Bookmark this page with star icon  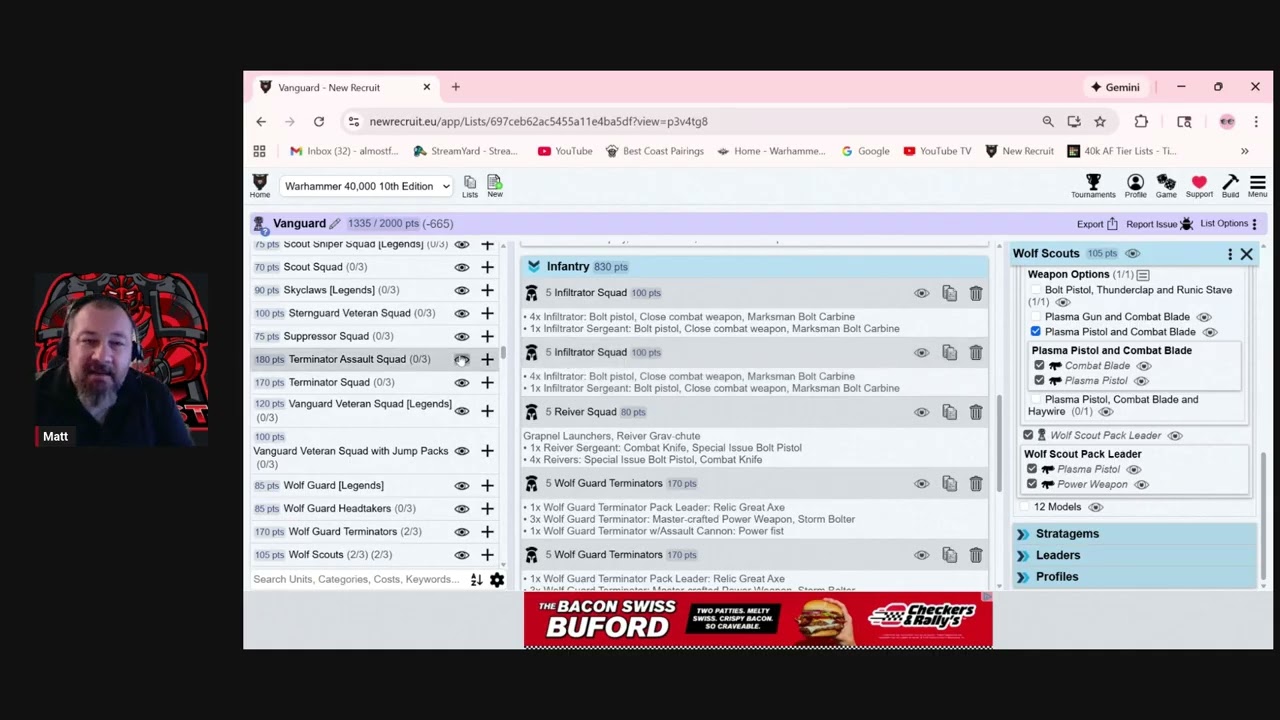coord(1100,121)
